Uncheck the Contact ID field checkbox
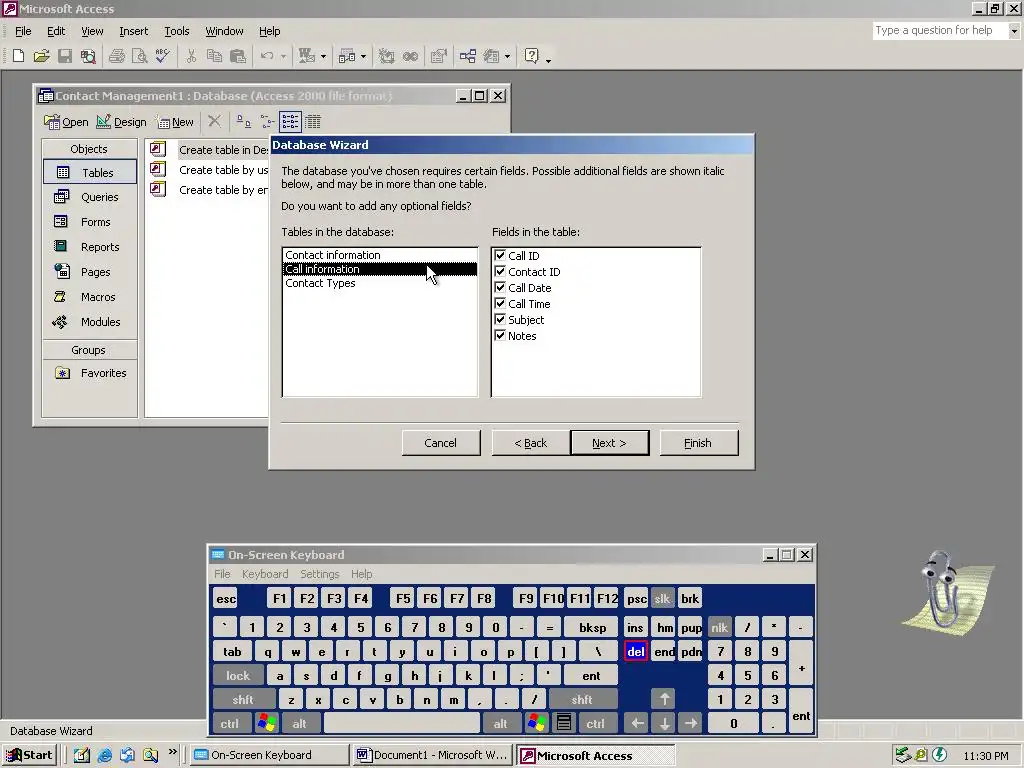The image size is (1024, 768). [x=500, y=271]
